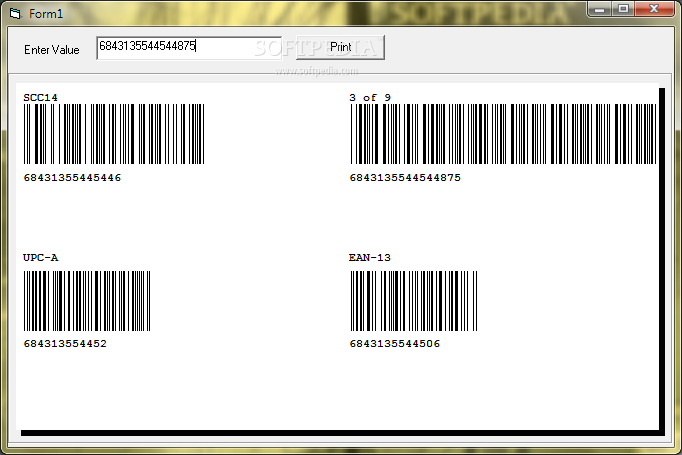Click the '3 of 9' label text
This screenshot has height=455, width=682.
[x=370, y=97]
